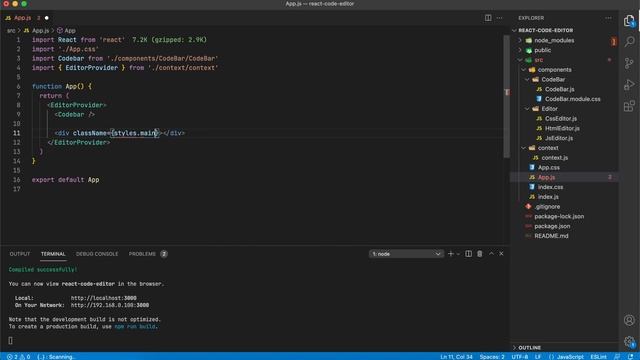Open Explorer panel More Actions ellipsis

tap(608, 18)
